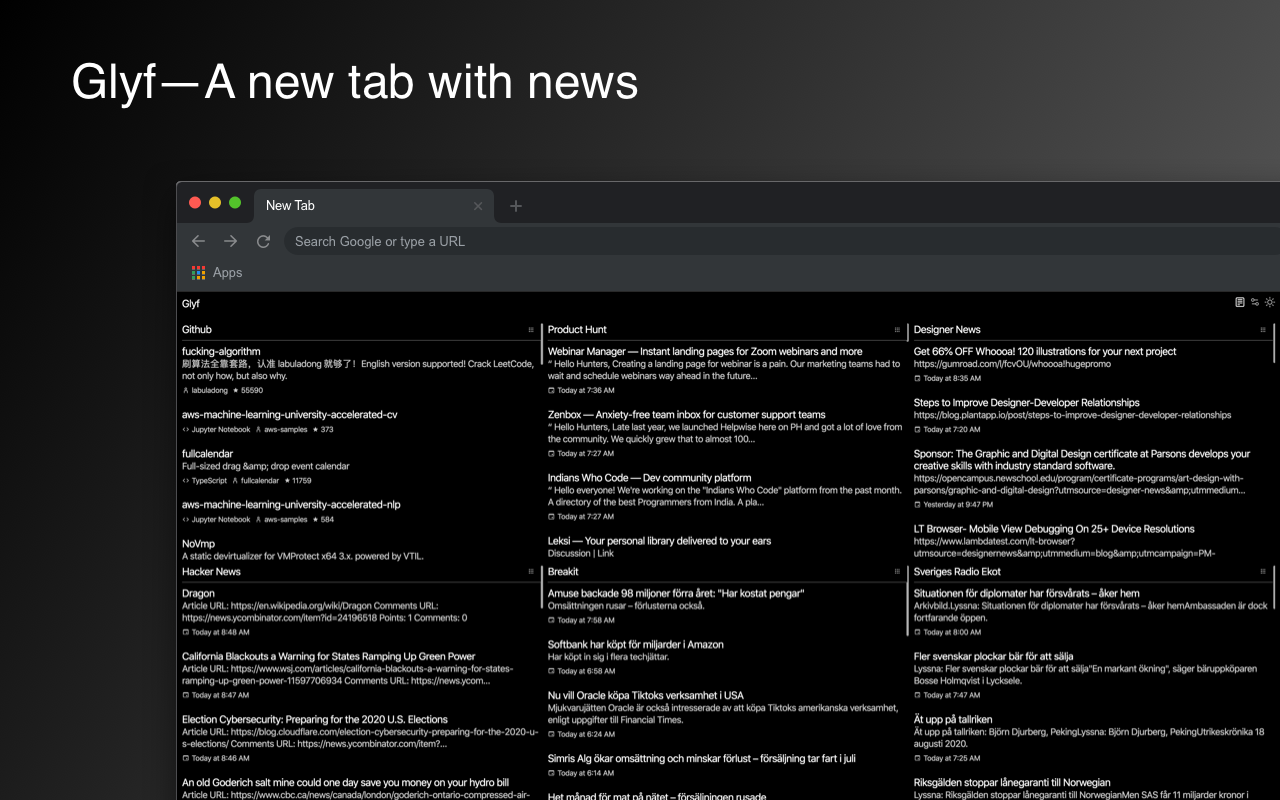Go forward with the browser forward arrow

(x=231, y=241)
